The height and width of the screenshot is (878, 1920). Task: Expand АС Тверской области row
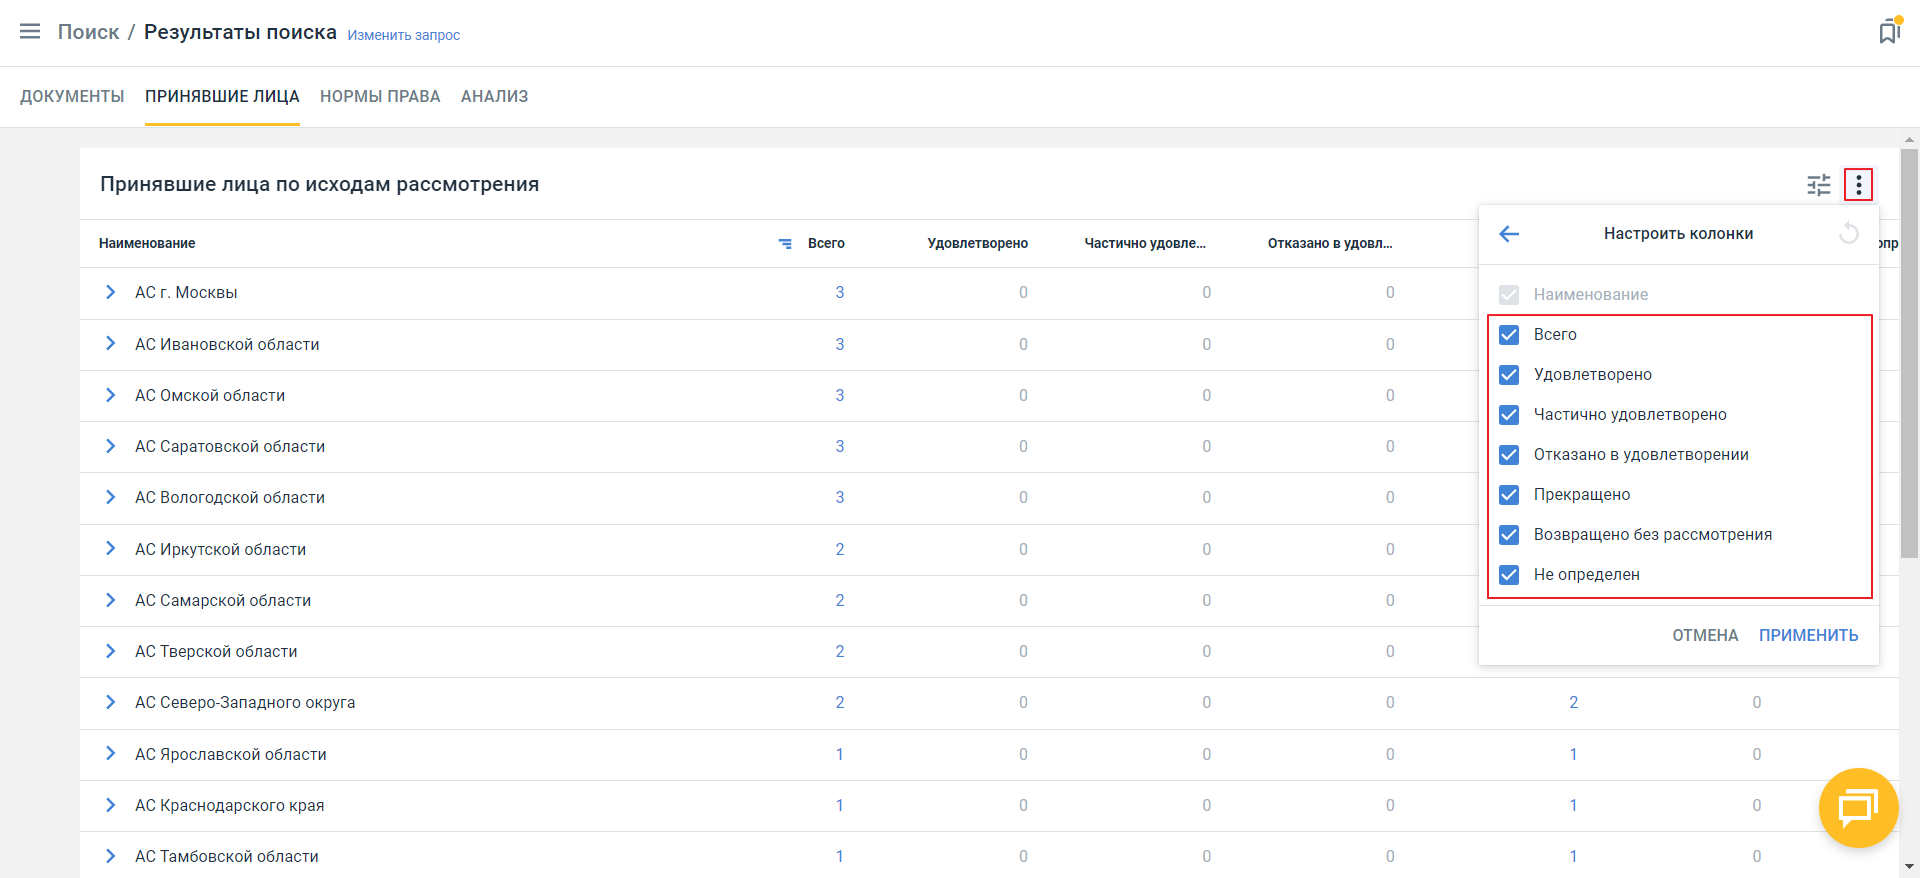(x=110, y=651)
